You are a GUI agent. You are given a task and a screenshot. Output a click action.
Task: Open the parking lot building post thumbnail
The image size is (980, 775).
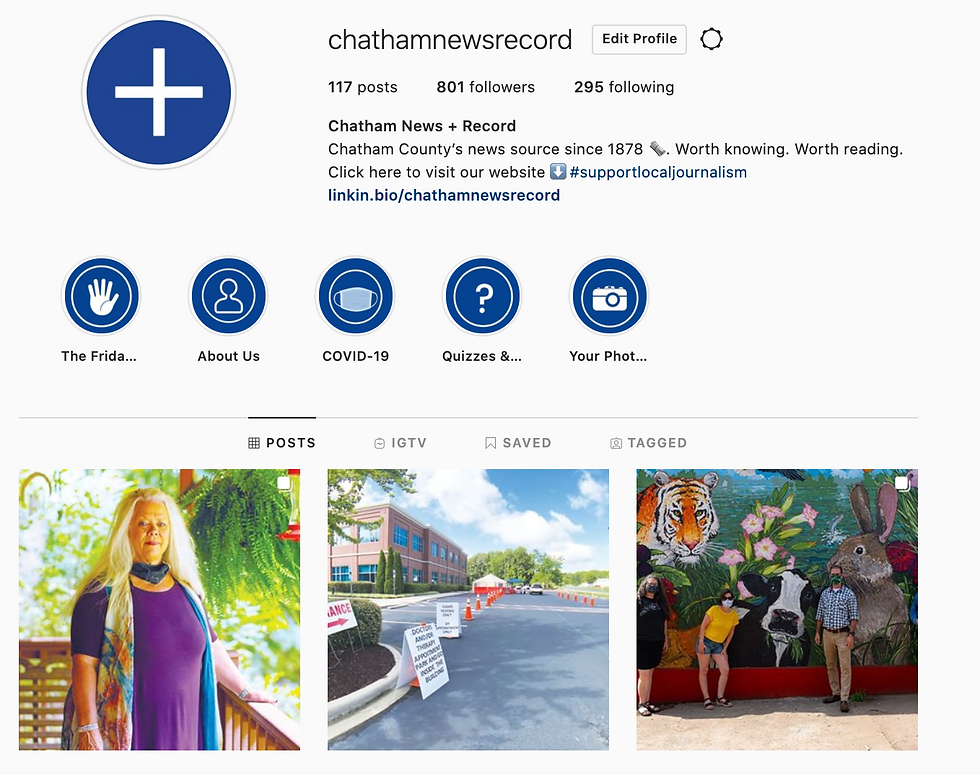pyautogui.click(x=468, y=609)
